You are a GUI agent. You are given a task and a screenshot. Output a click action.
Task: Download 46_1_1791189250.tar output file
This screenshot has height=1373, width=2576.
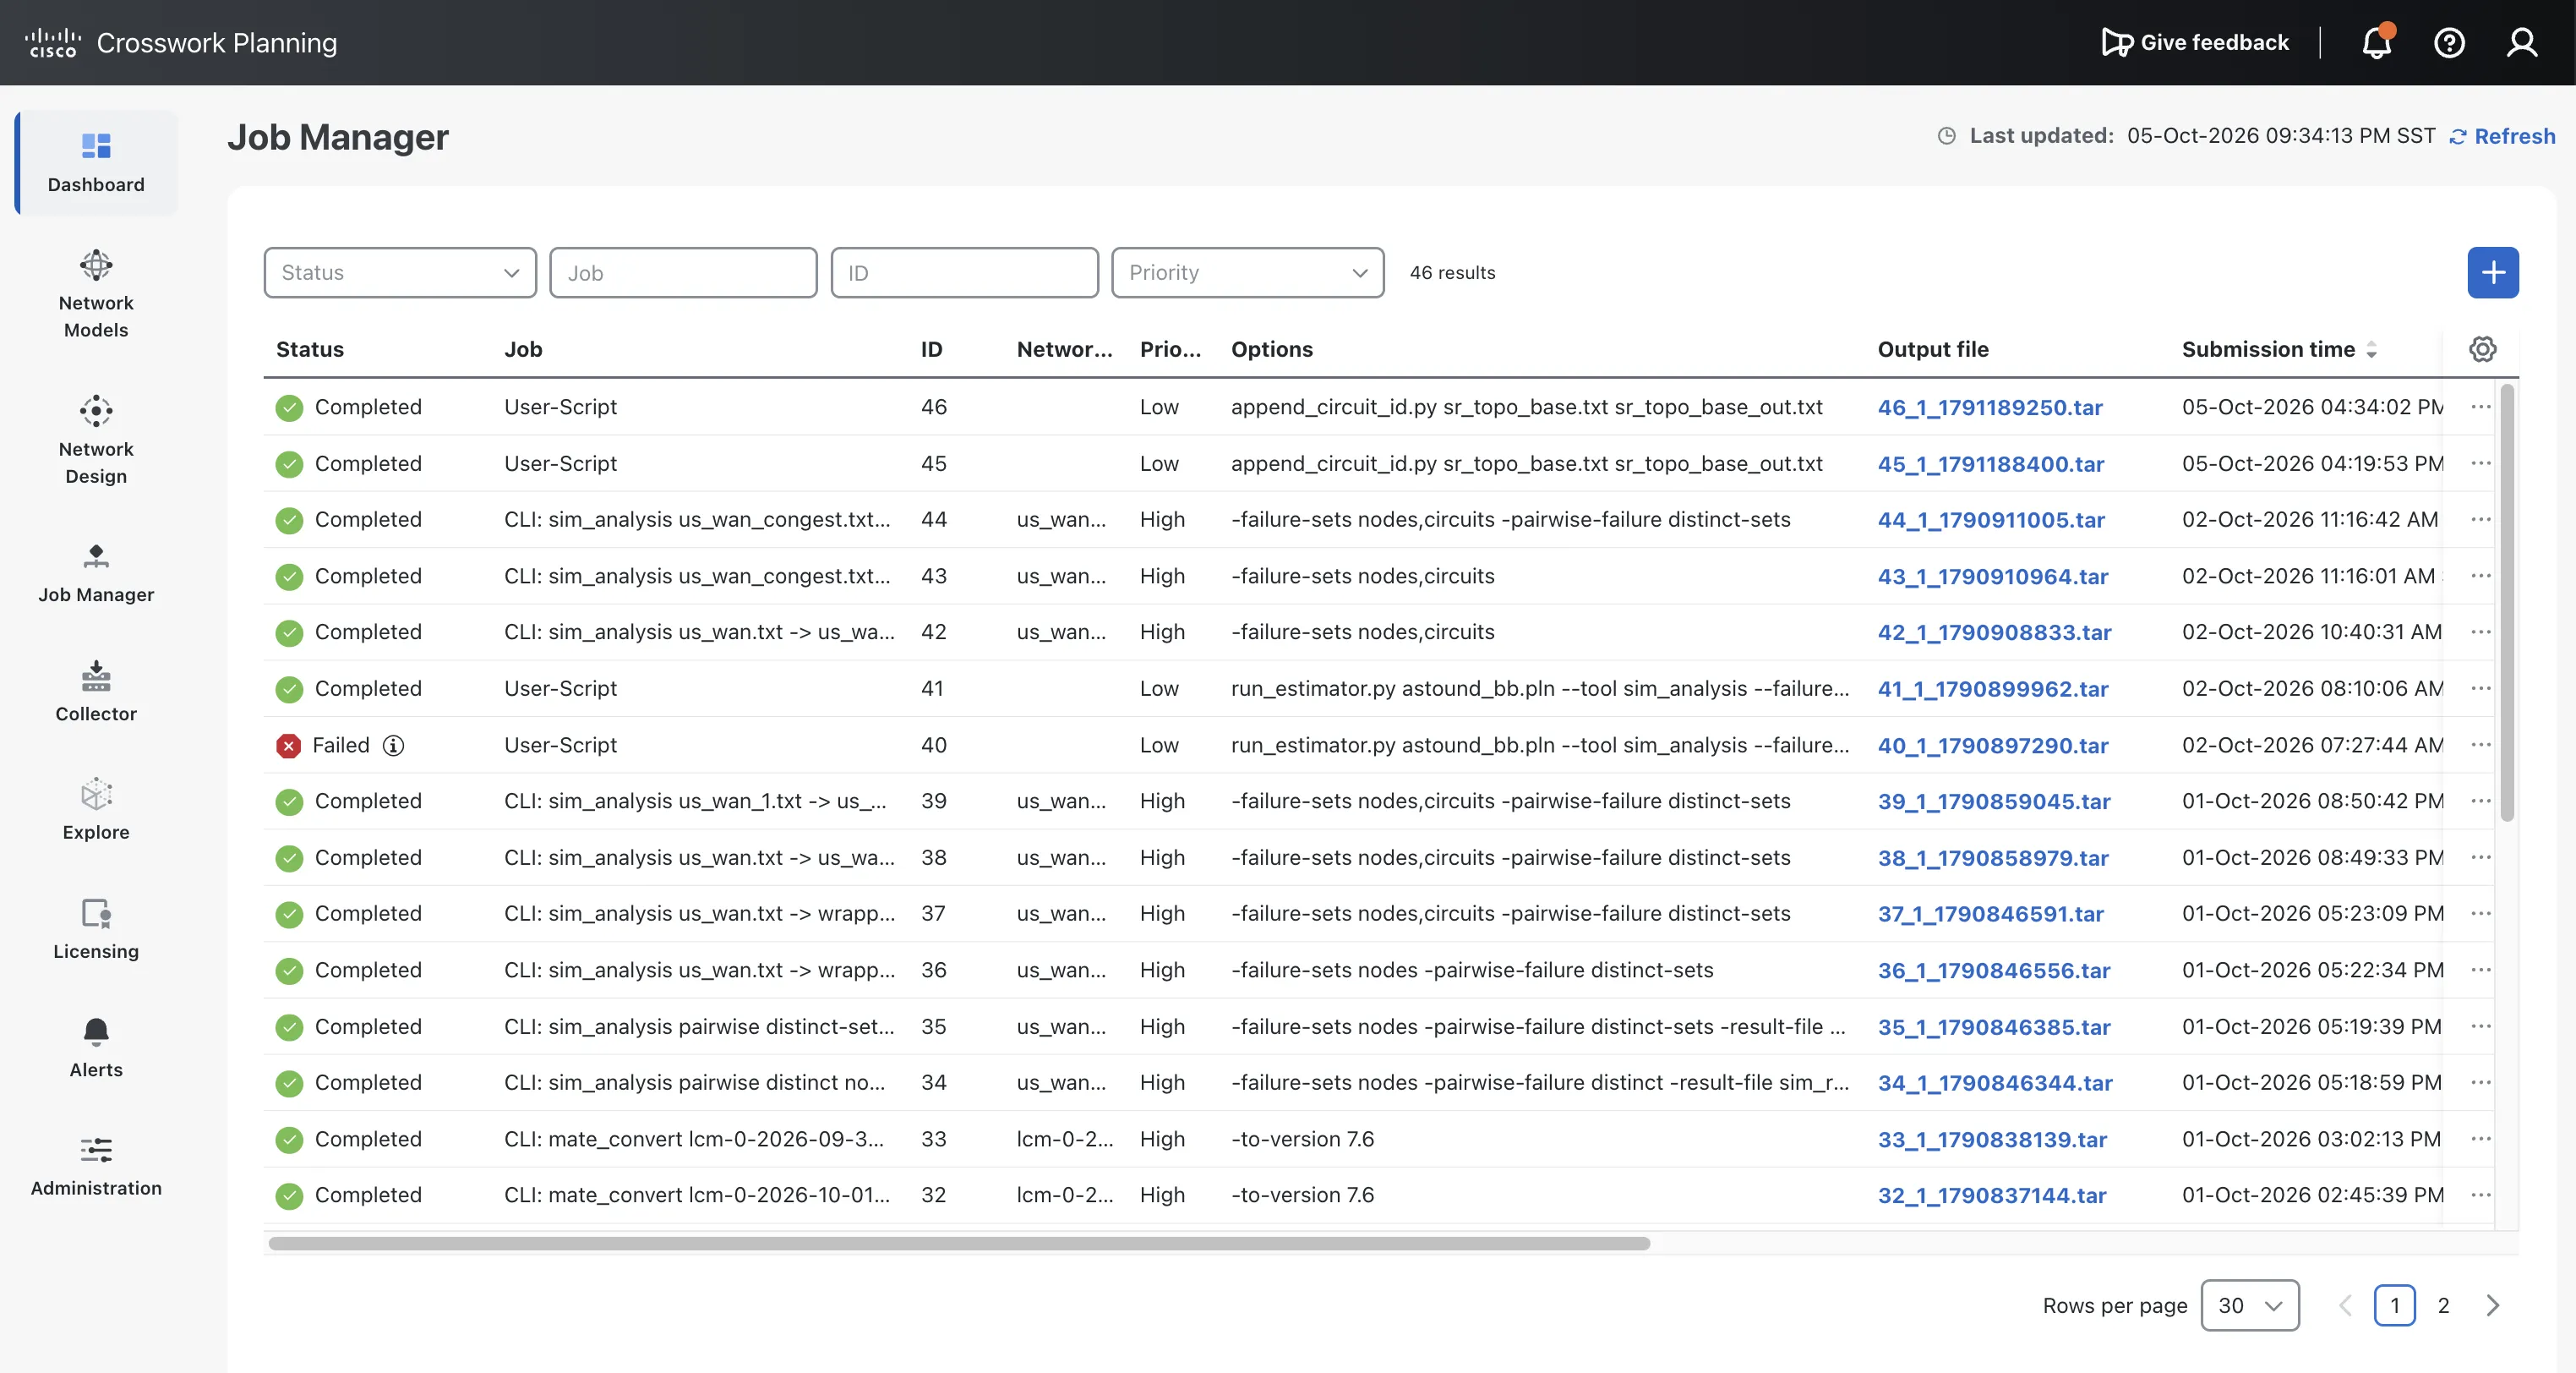point(1990,407)
